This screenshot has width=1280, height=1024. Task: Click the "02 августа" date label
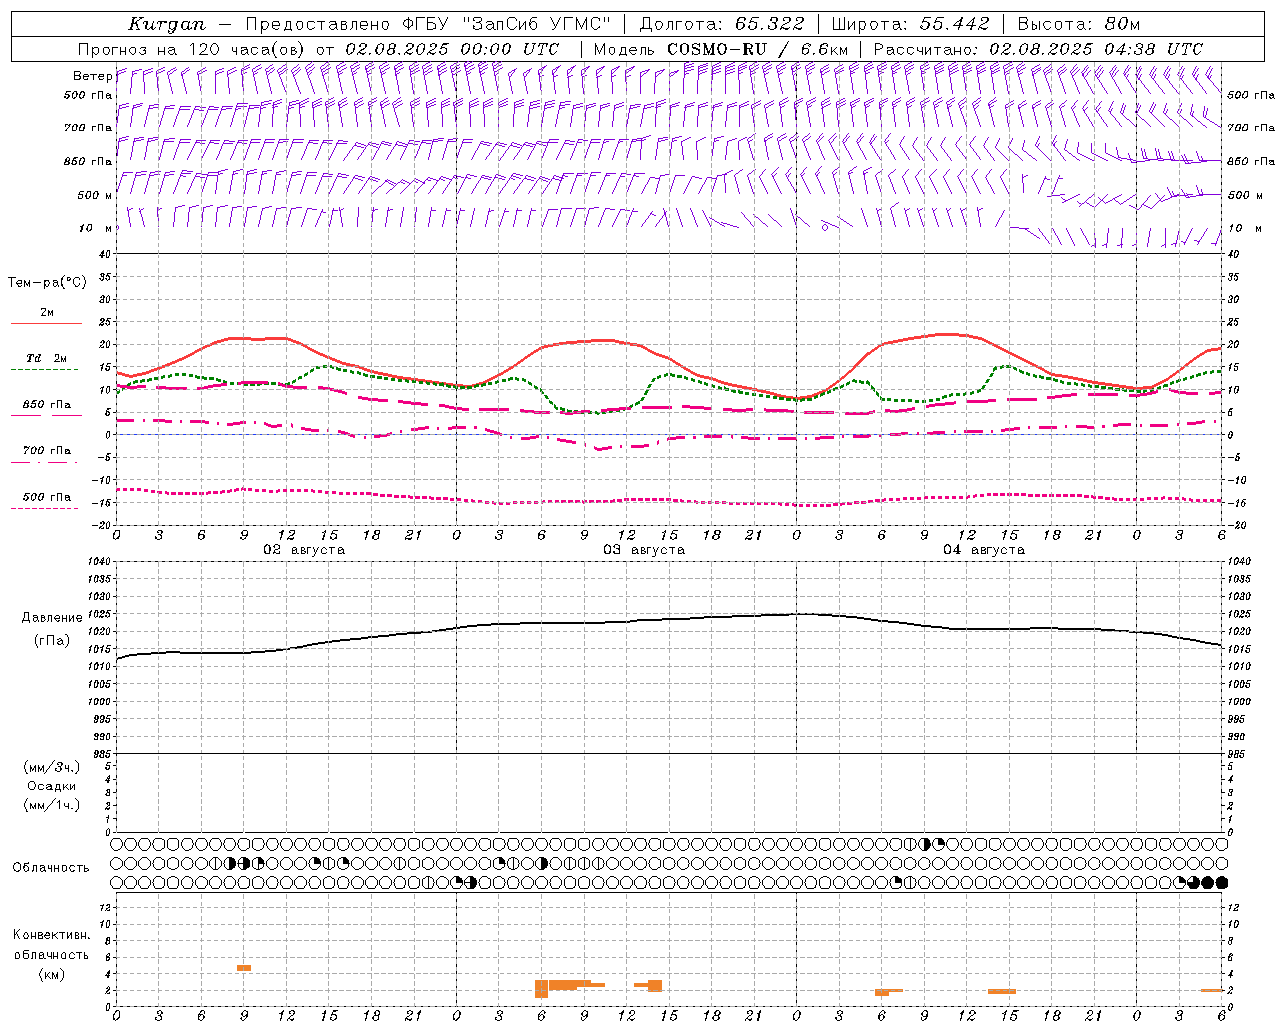coord(304,549)
